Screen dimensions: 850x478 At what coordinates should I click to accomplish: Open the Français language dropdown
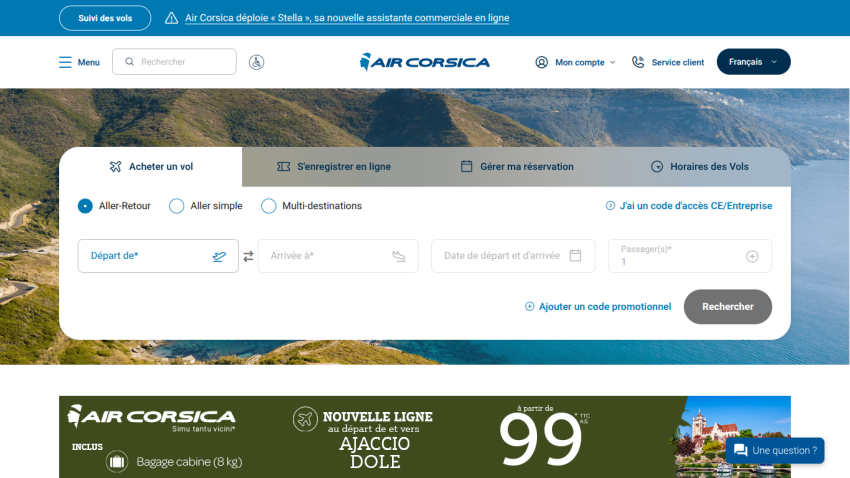pyautogui.click(x=754, y=62)
